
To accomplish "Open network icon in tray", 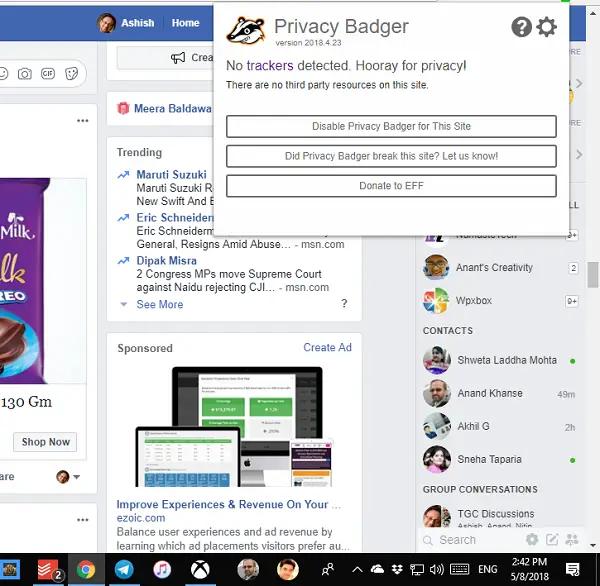I will coord(417,570).
